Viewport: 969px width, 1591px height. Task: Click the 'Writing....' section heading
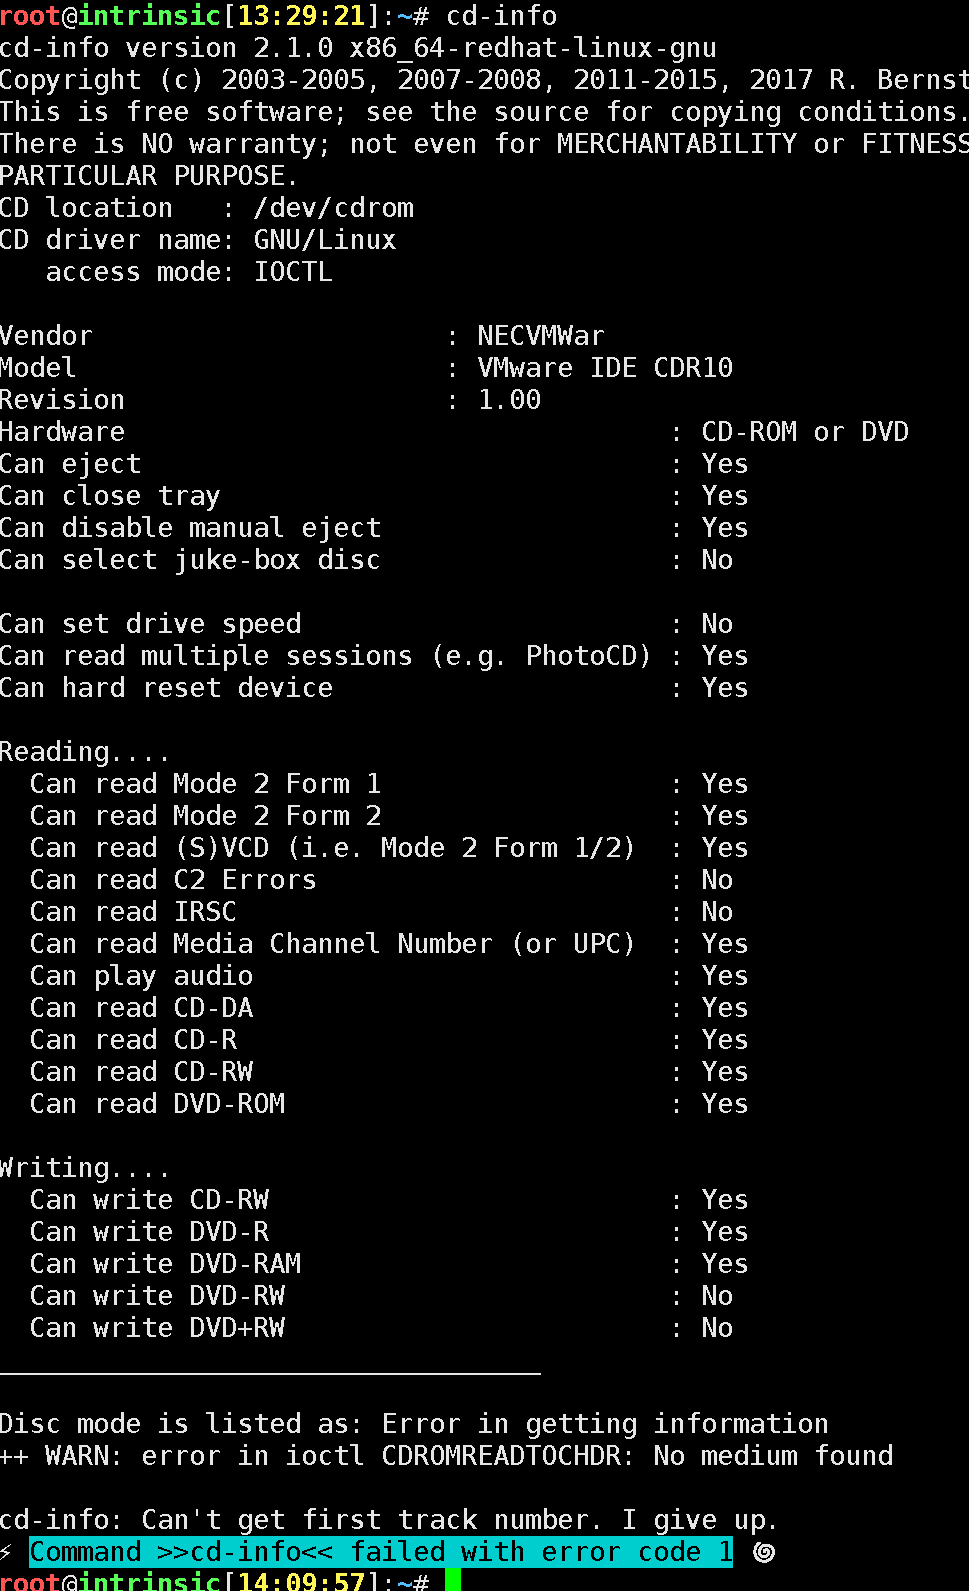(x=84, y=1168)
